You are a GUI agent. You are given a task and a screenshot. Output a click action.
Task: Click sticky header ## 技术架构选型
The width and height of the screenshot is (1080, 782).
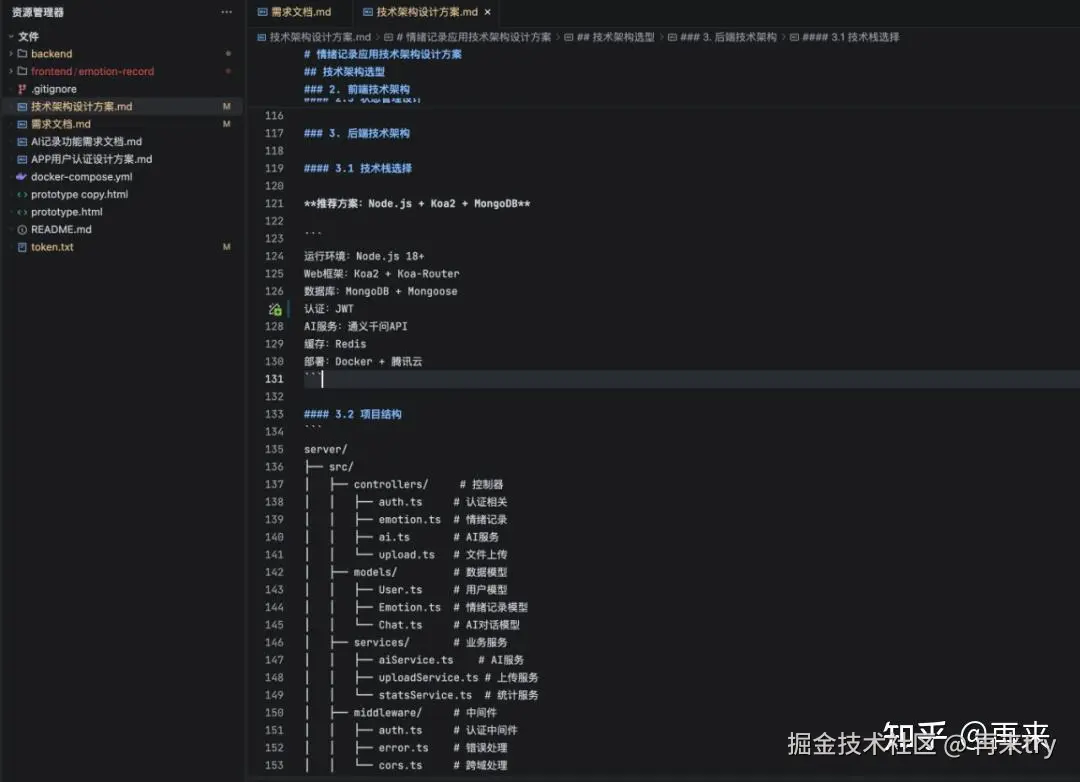click(x=344, y=72)
